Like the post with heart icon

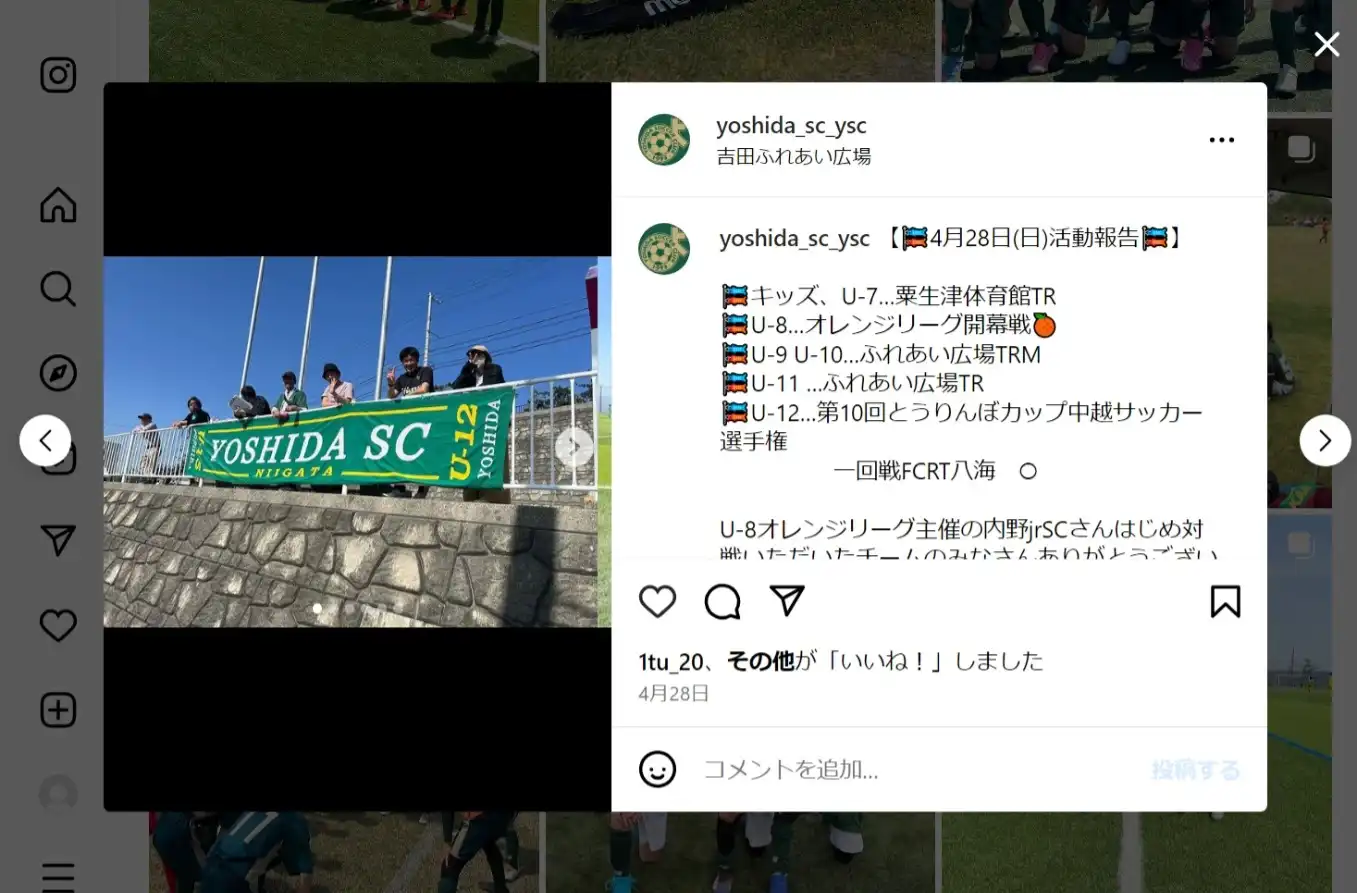657,601
